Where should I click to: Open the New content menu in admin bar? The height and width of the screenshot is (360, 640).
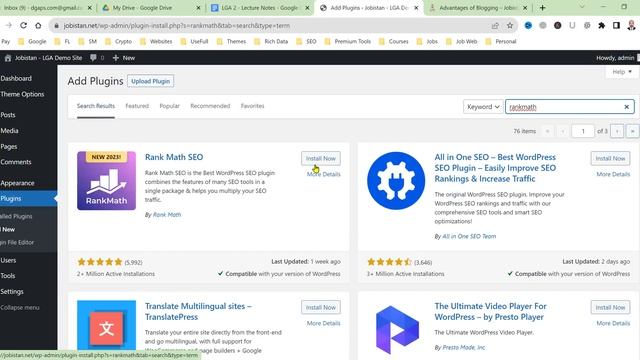coord(124,58)
